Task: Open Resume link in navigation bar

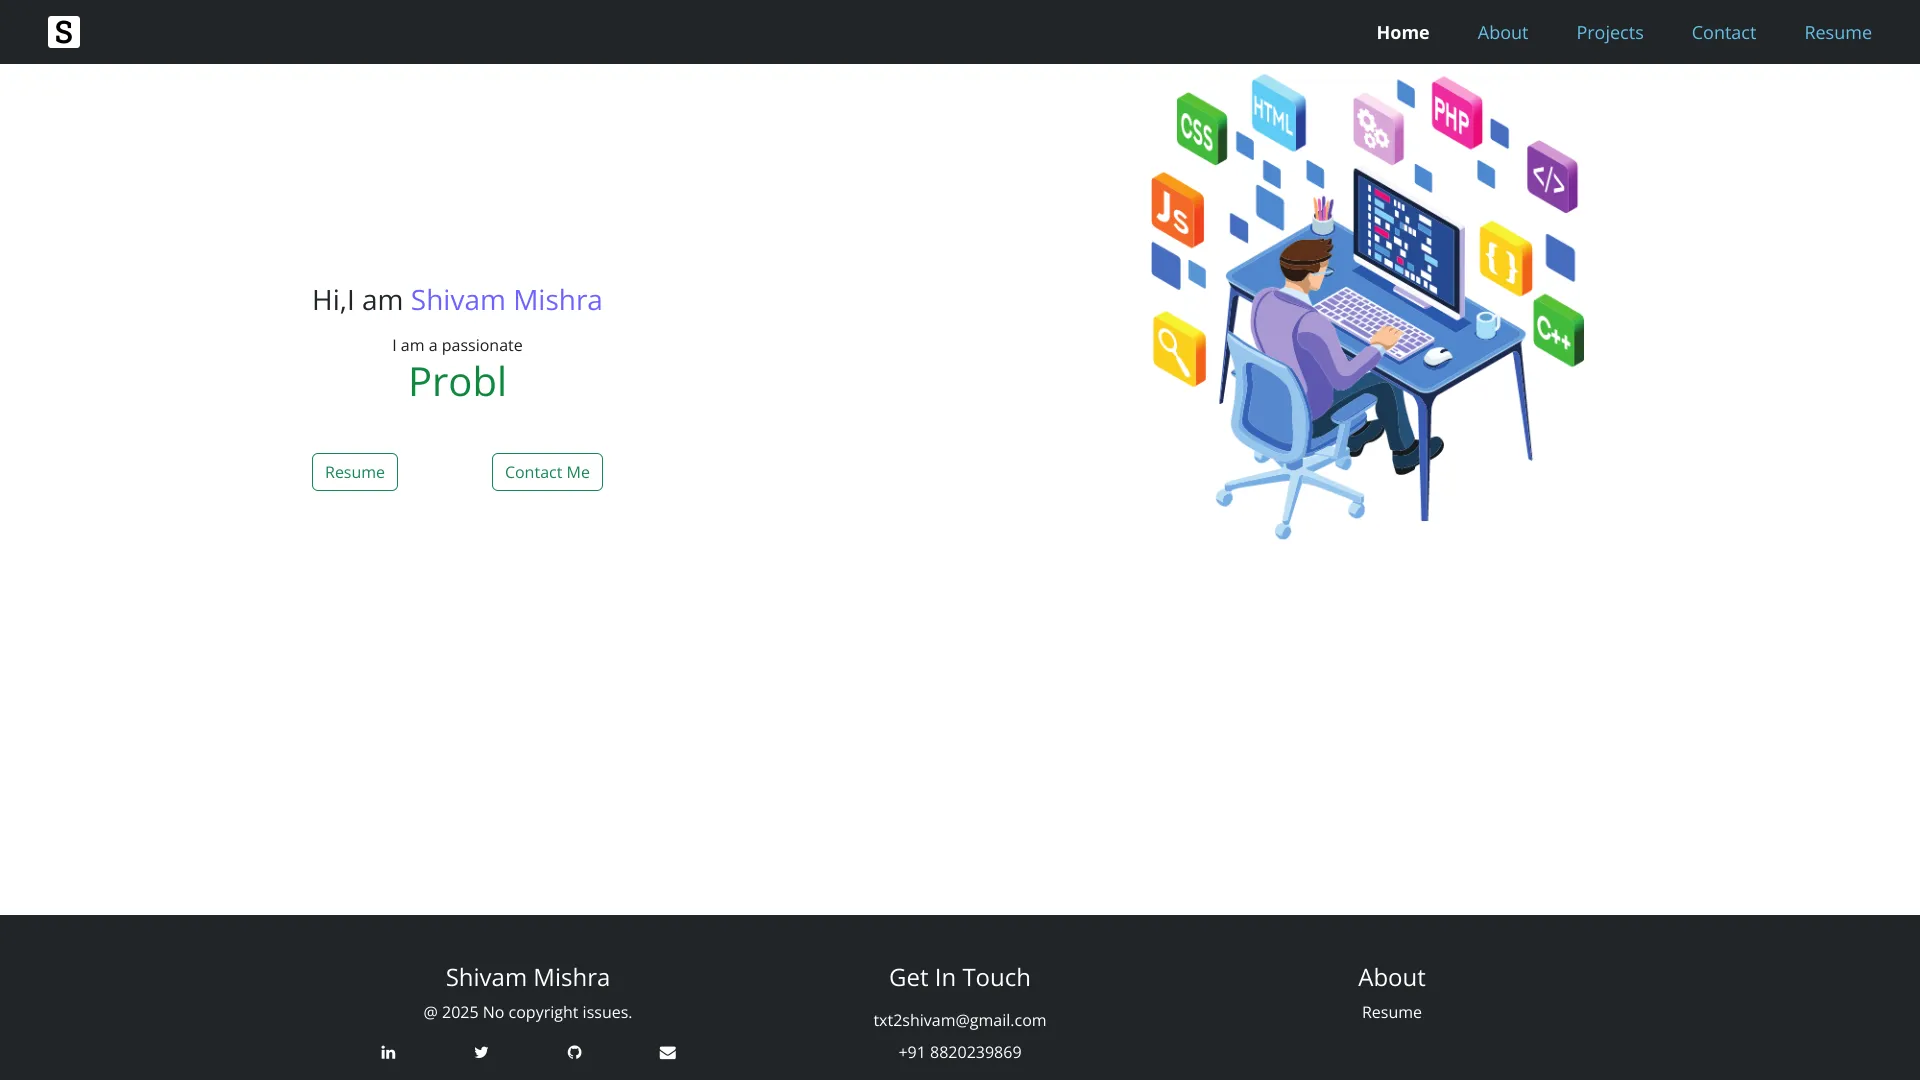Action: point(1837,32)
